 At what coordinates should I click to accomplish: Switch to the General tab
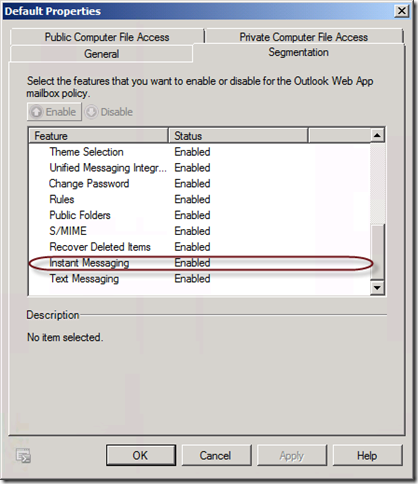click(101, 54)
